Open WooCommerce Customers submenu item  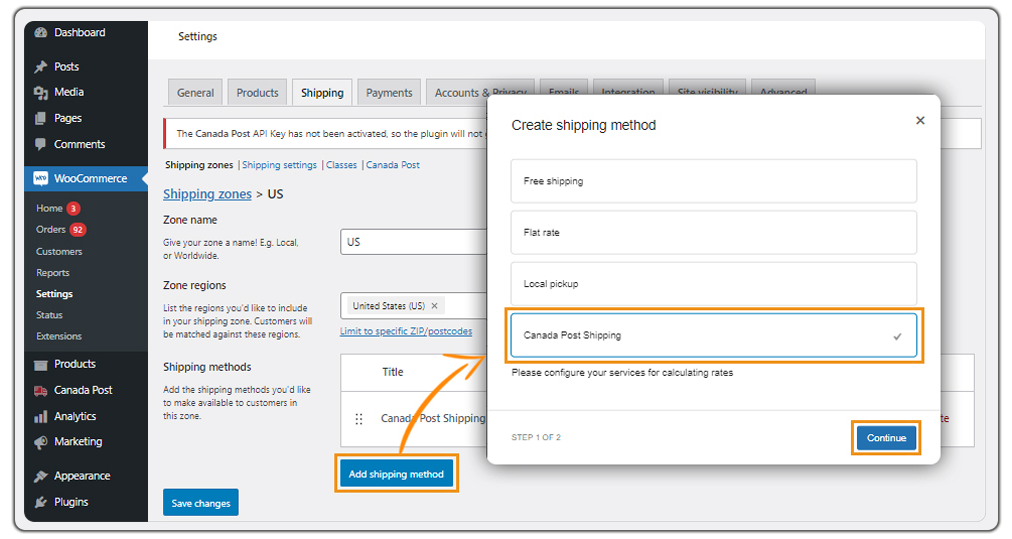coord(59,252)
